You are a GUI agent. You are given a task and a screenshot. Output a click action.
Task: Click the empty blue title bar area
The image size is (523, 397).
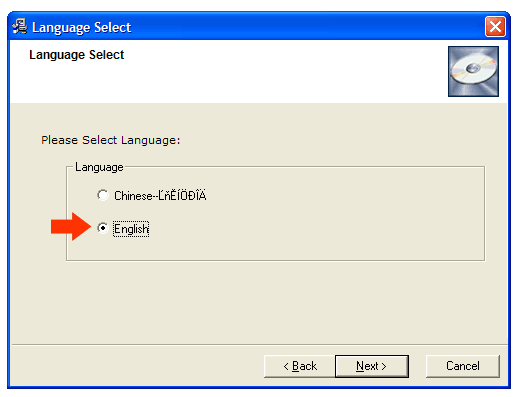[307, 27]
